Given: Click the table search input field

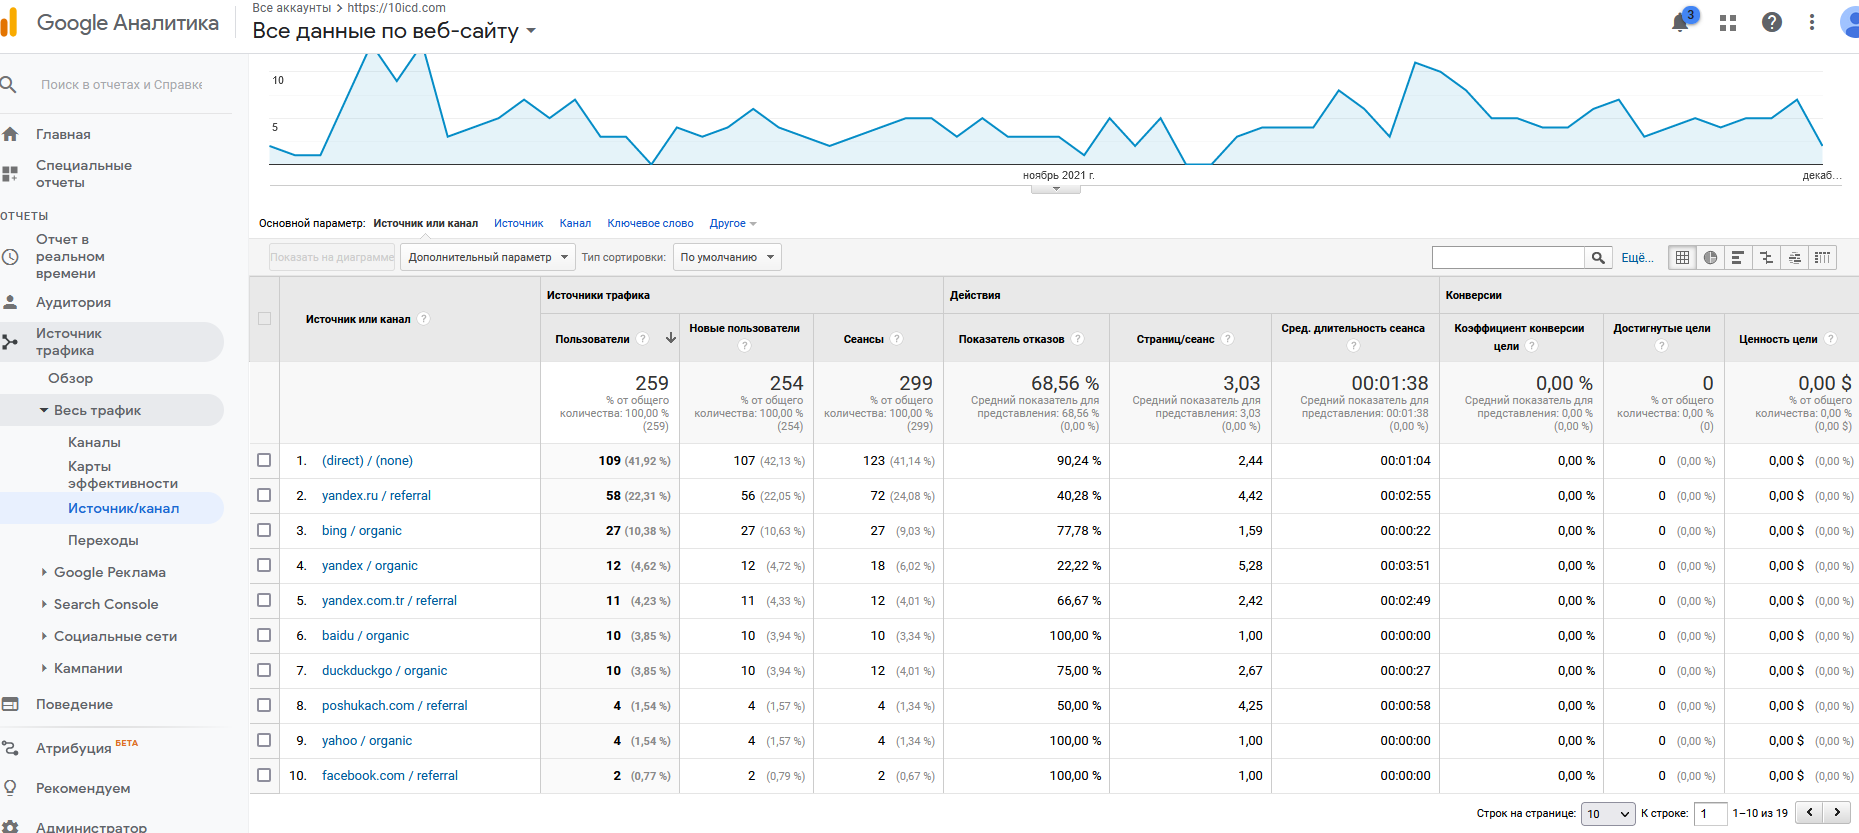Looking at the screenshot, I should [1509, 258].
